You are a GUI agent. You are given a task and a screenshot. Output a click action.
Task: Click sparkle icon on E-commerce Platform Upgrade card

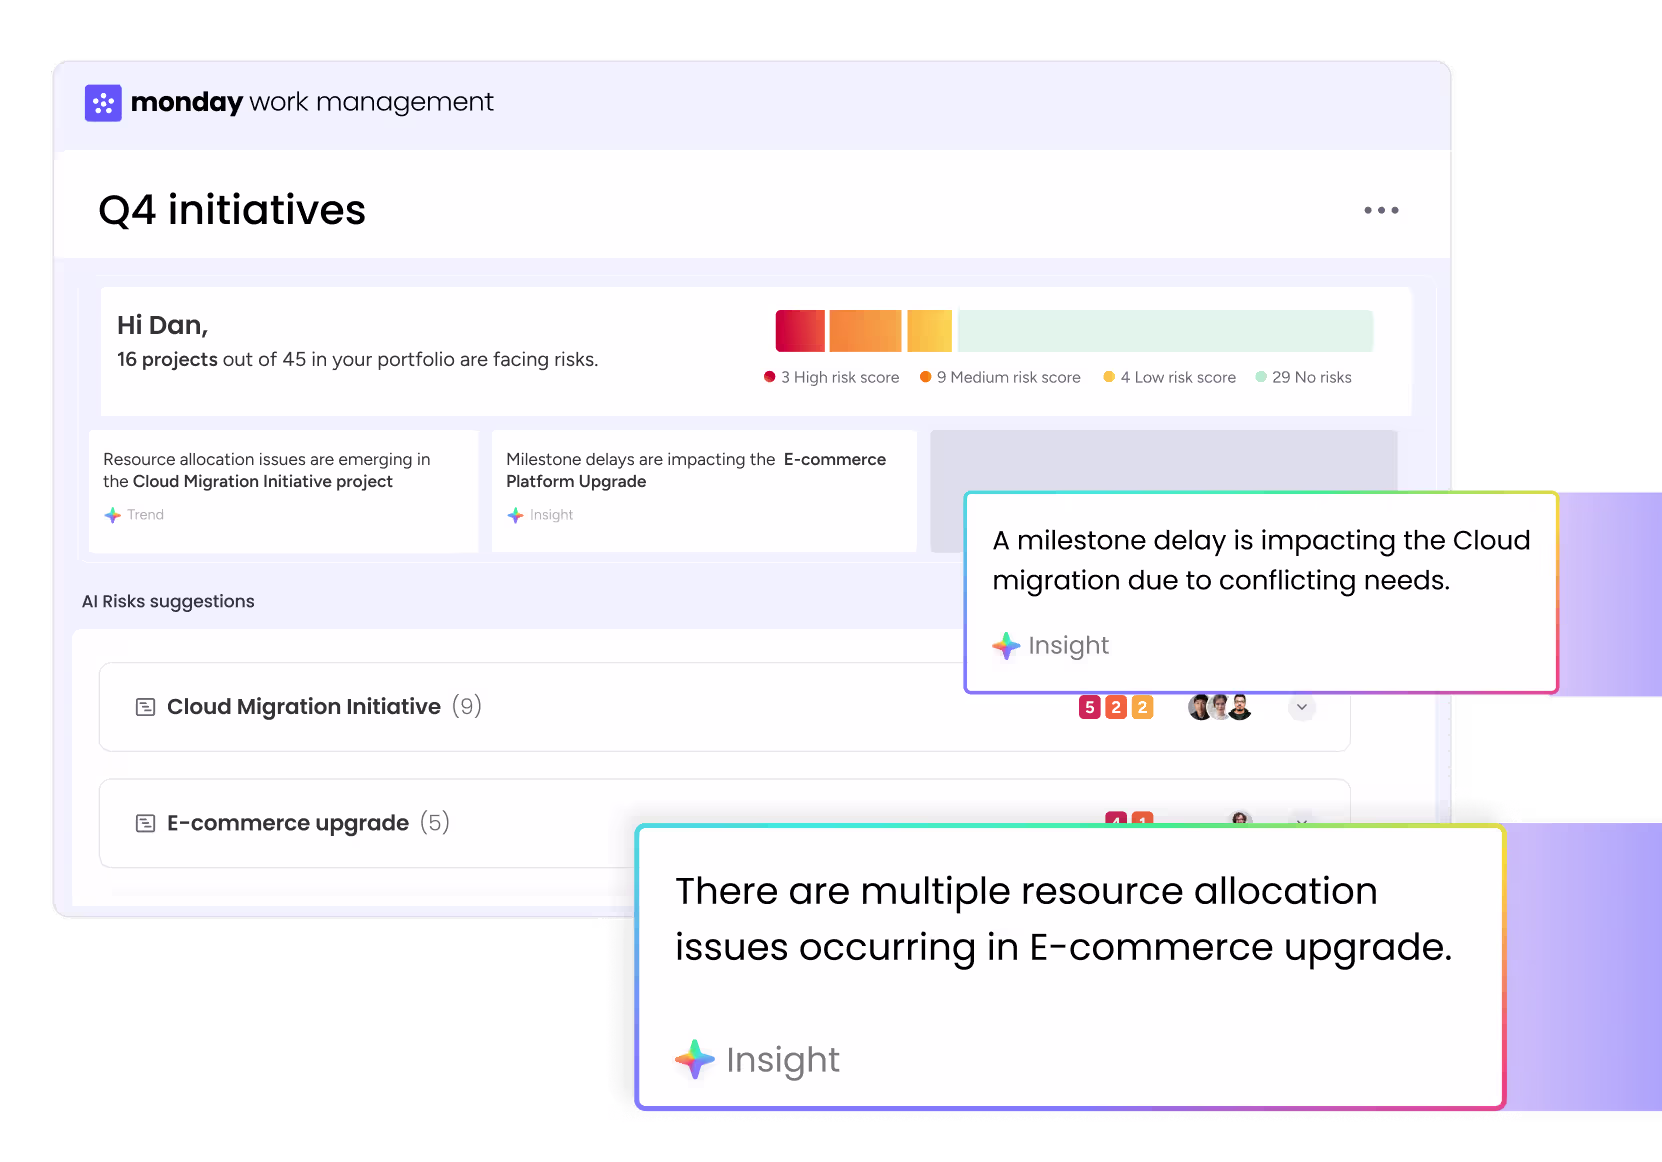(x=515, y=515)
